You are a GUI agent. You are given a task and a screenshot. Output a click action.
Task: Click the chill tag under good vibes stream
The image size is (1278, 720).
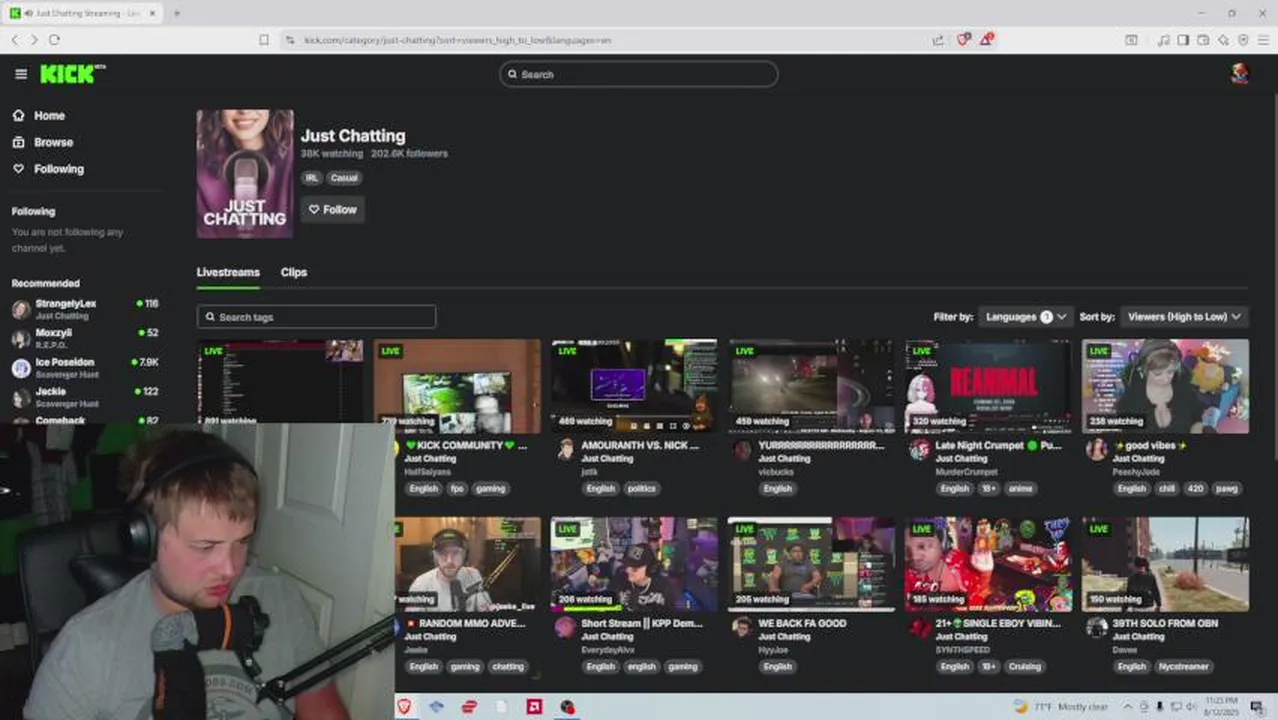tap(1167, 489)
